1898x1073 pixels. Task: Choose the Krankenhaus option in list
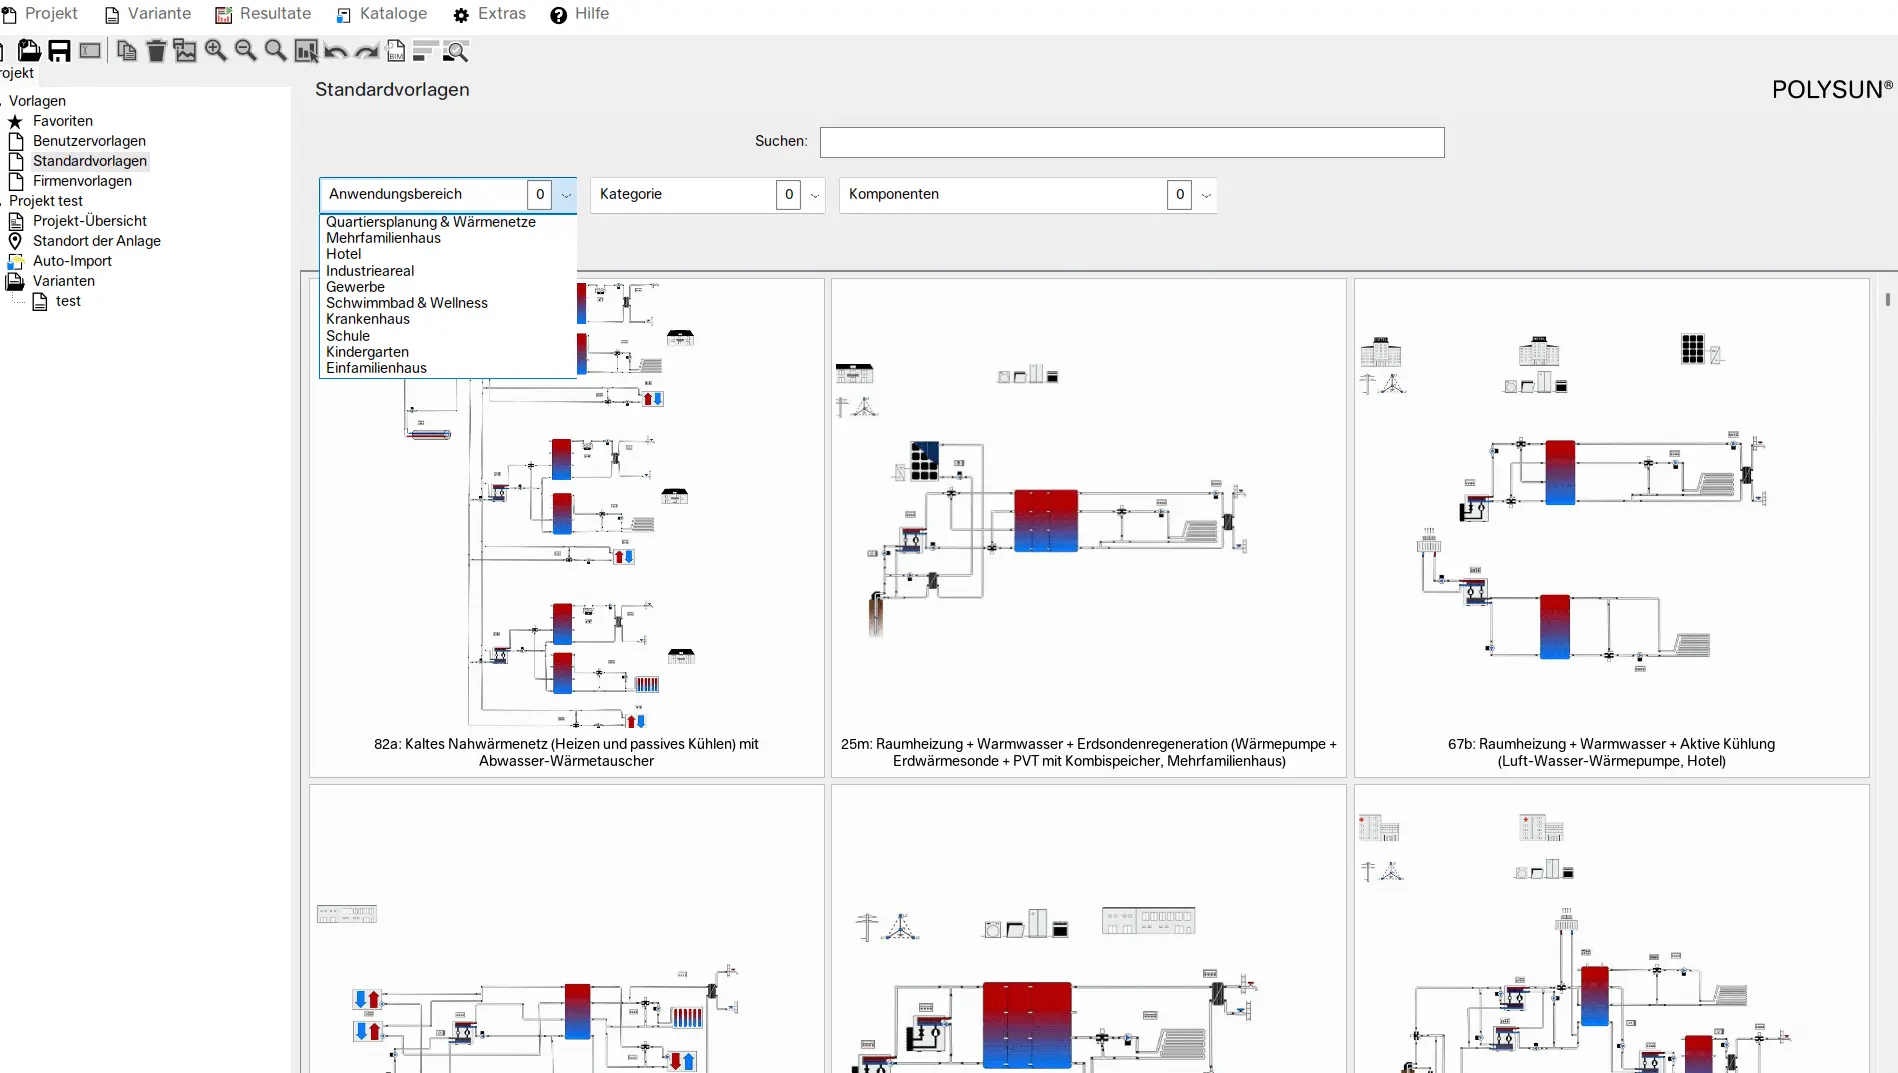pyautogui.click(x=367, y=319)
